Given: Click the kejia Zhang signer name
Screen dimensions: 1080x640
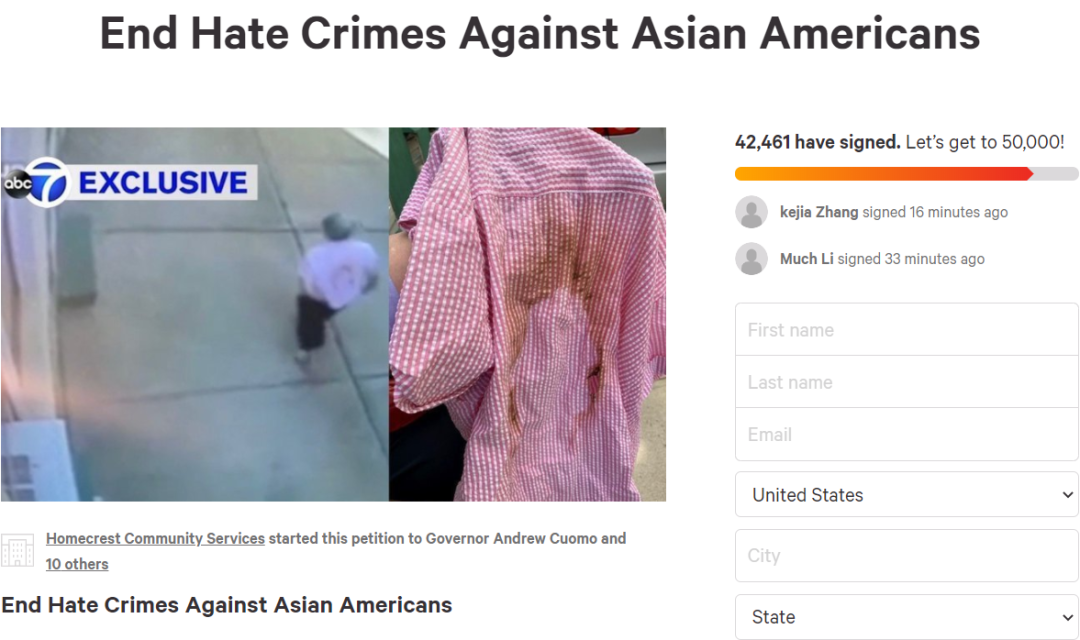Looking at the screenshot, I should [x=819, y=212].
